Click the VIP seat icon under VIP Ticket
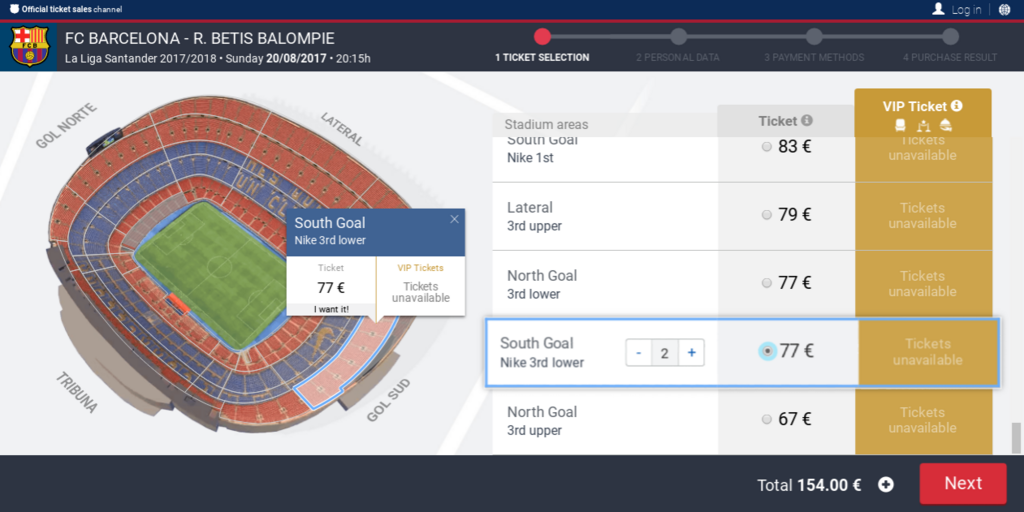This screenshot has height=512, width=1024. click(900, 125)
